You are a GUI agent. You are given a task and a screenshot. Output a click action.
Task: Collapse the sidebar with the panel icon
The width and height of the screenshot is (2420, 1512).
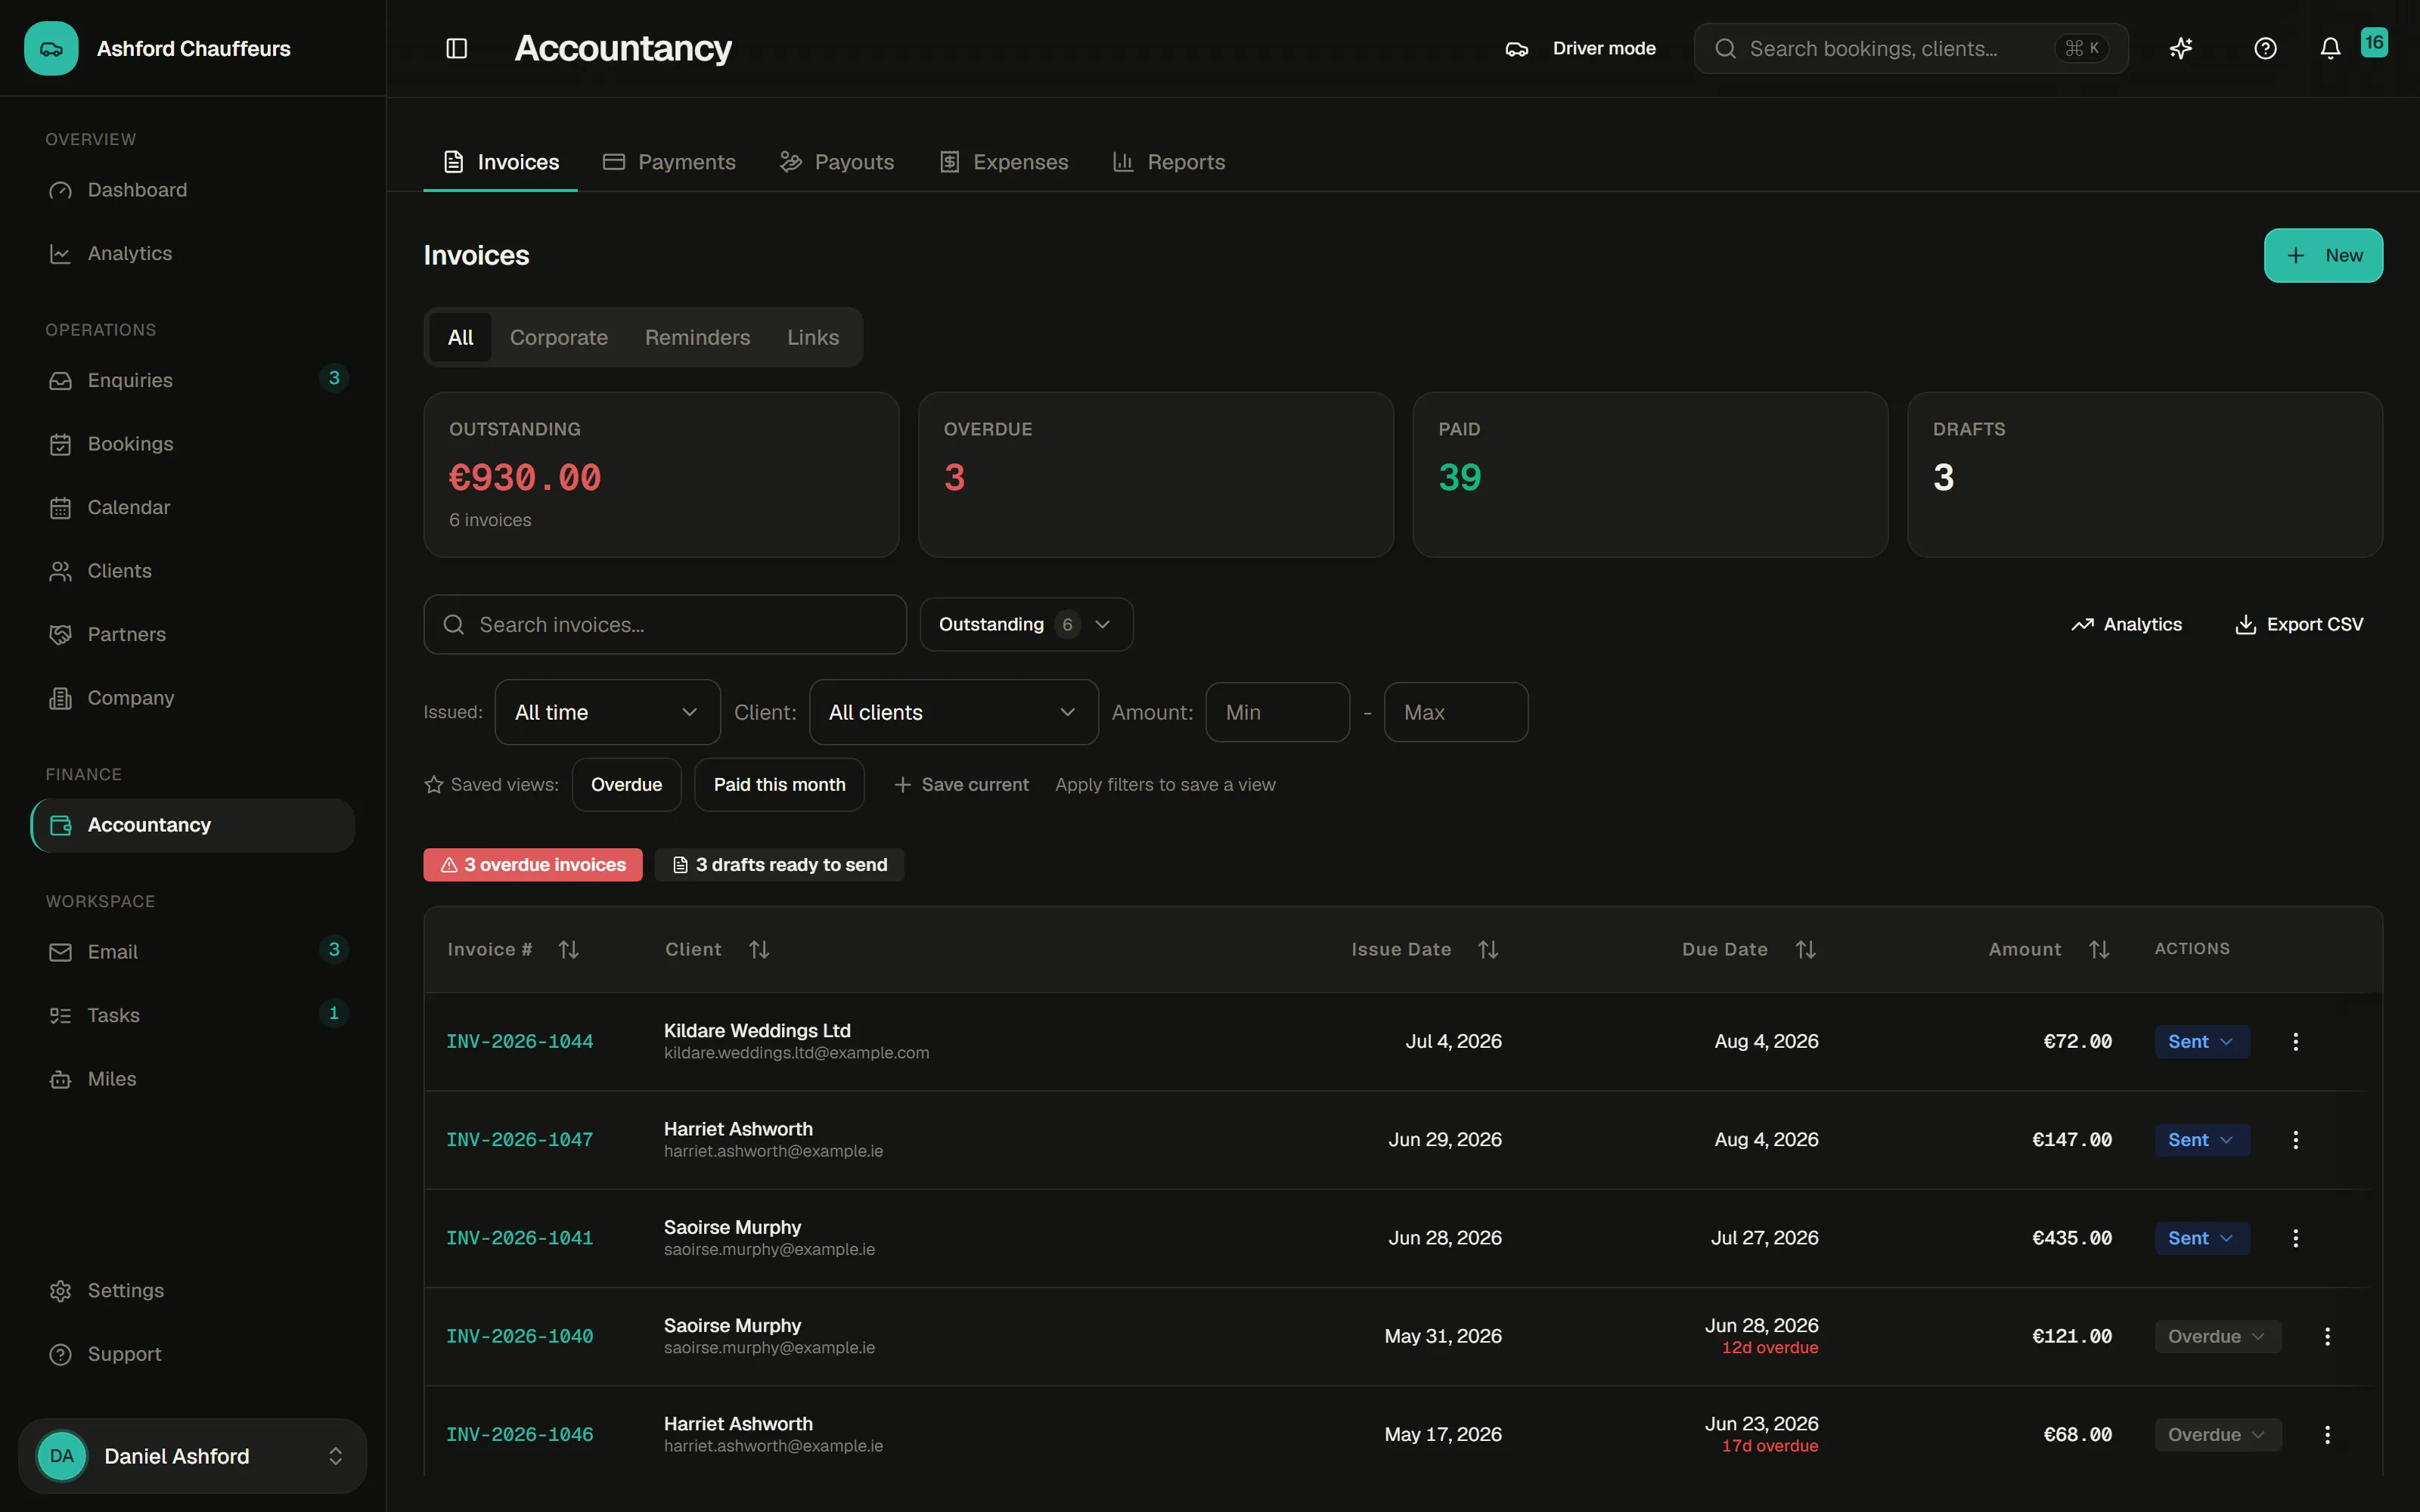[457, 48]
